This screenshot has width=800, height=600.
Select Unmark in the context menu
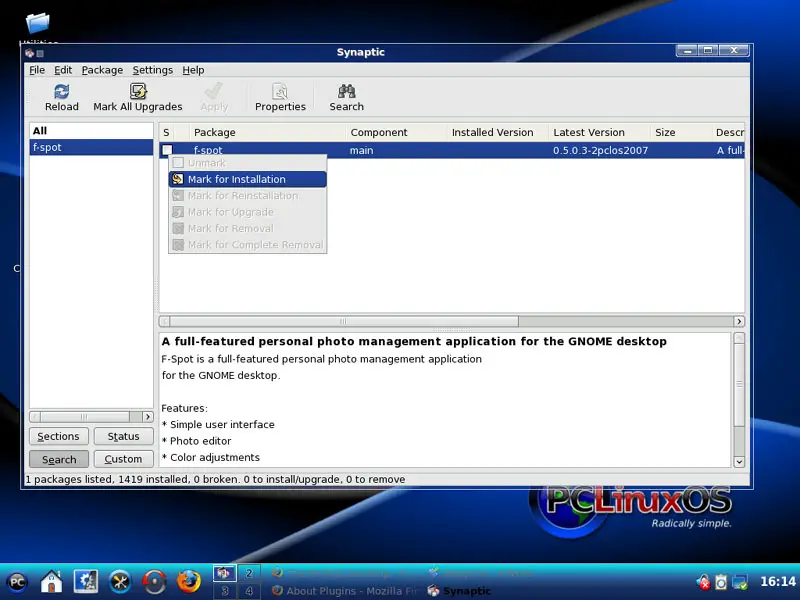tap(247, 163)
